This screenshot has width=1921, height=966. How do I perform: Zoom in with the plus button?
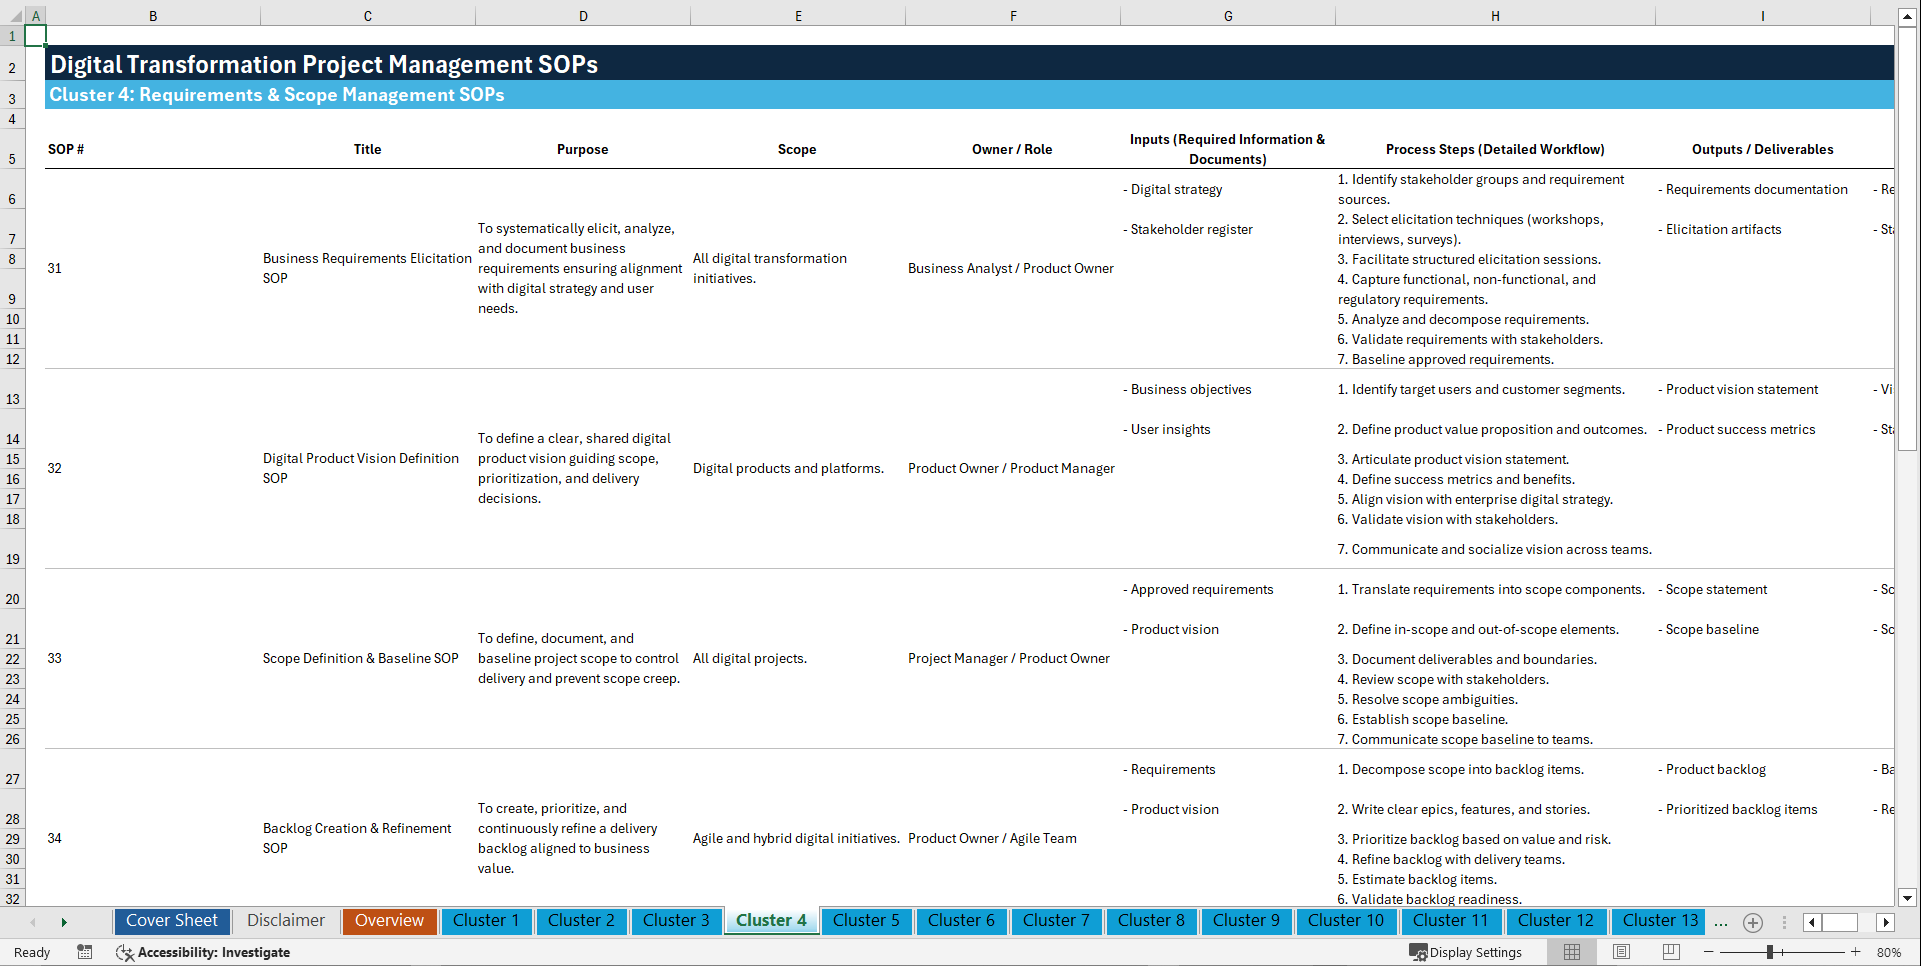click(x=1855, y=952)
